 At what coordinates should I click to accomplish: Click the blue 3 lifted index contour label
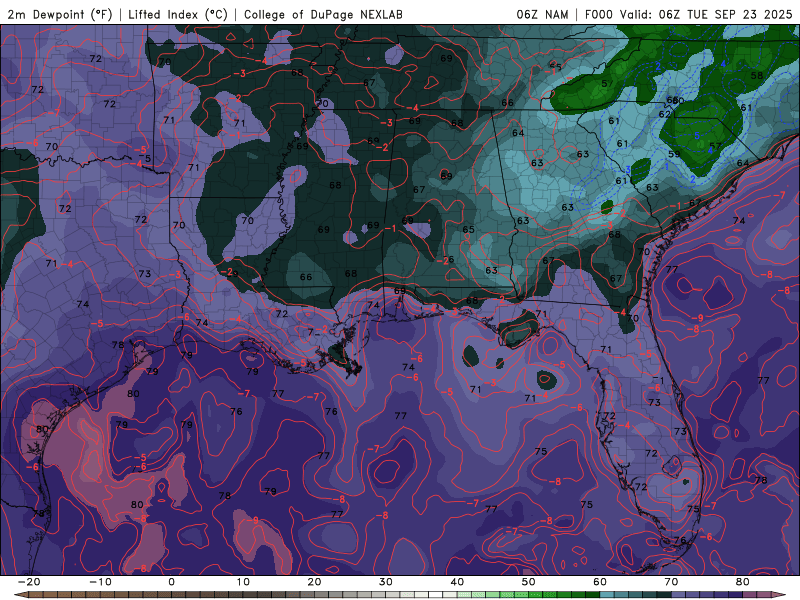tap(628, 169)
